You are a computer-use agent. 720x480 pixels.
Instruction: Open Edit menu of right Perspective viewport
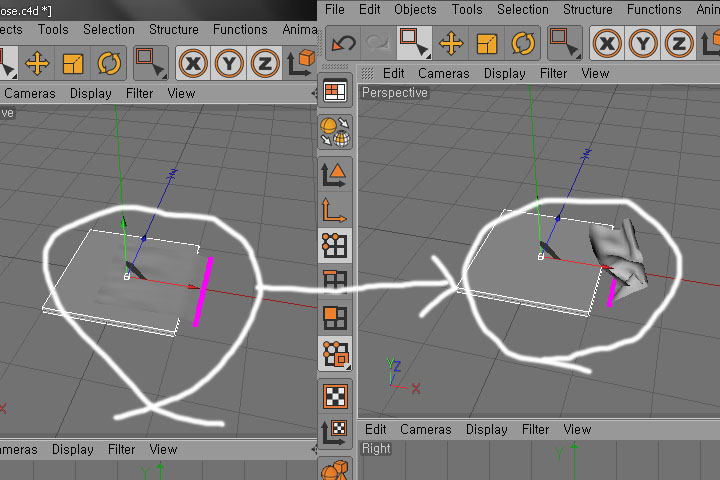[x=394, y=73]
